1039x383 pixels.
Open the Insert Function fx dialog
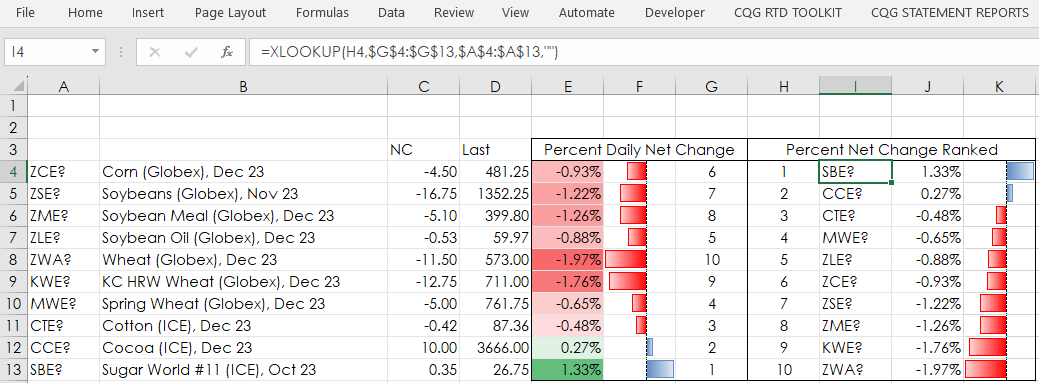click(227, 52)
